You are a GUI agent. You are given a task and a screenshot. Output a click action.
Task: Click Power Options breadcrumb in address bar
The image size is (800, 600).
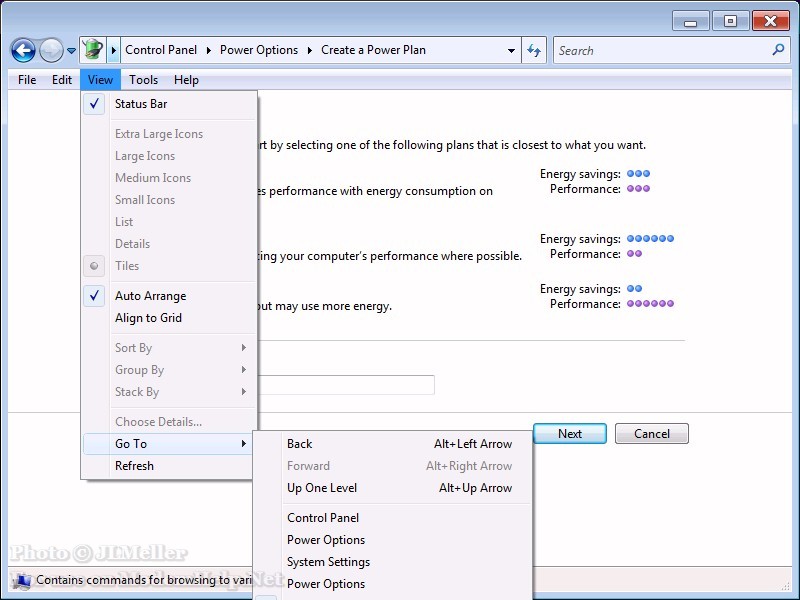pyautogui.click(x=259, y=50)
